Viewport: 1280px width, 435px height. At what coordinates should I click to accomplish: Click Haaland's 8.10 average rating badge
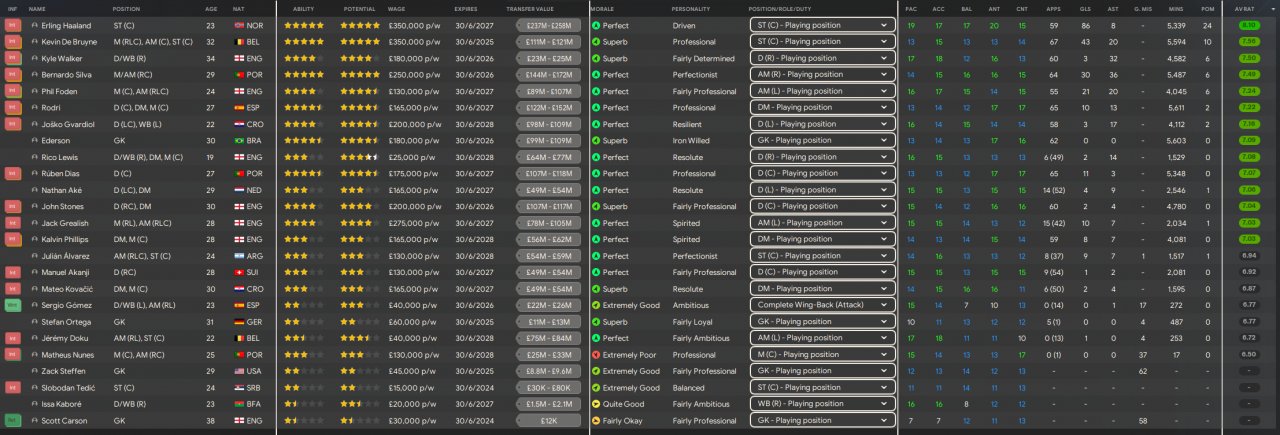1249,26
